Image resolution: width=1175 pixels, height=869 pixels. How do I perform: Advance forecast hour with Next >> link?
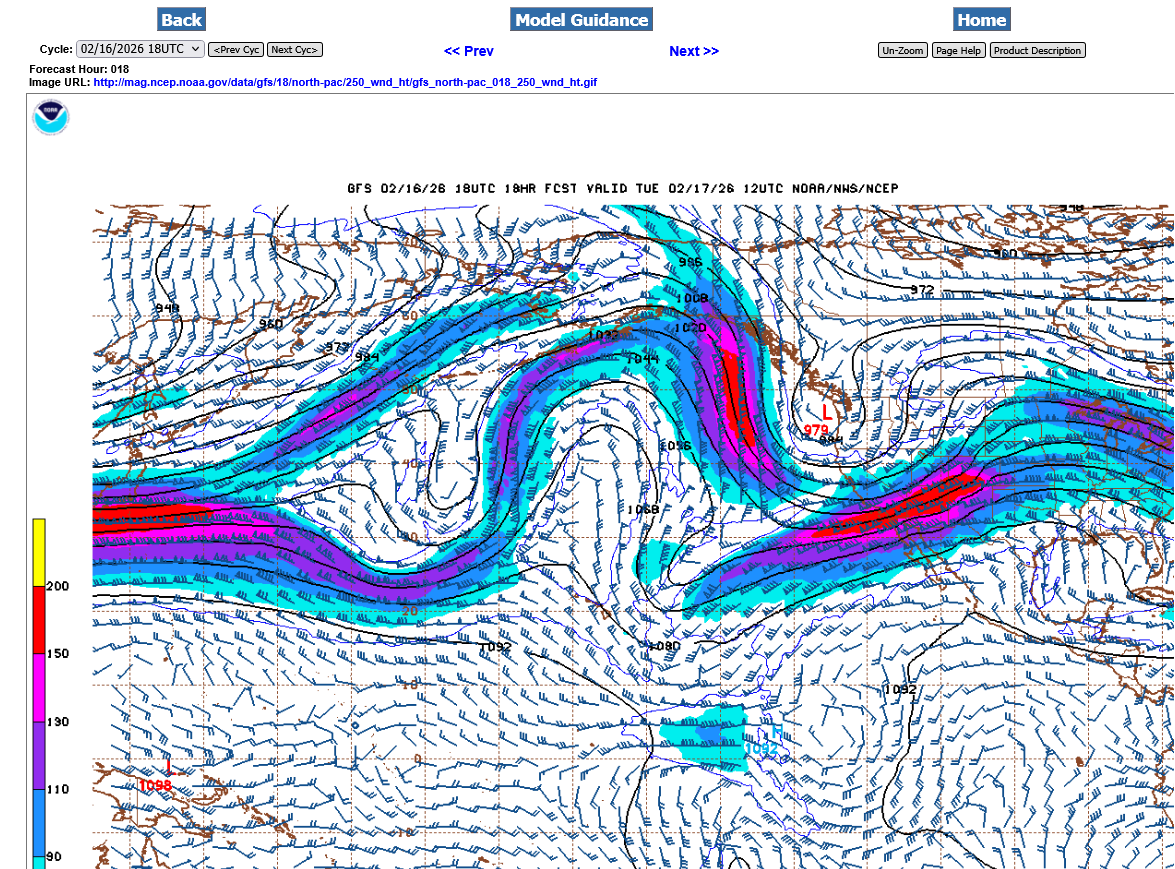tap(693, 51)
